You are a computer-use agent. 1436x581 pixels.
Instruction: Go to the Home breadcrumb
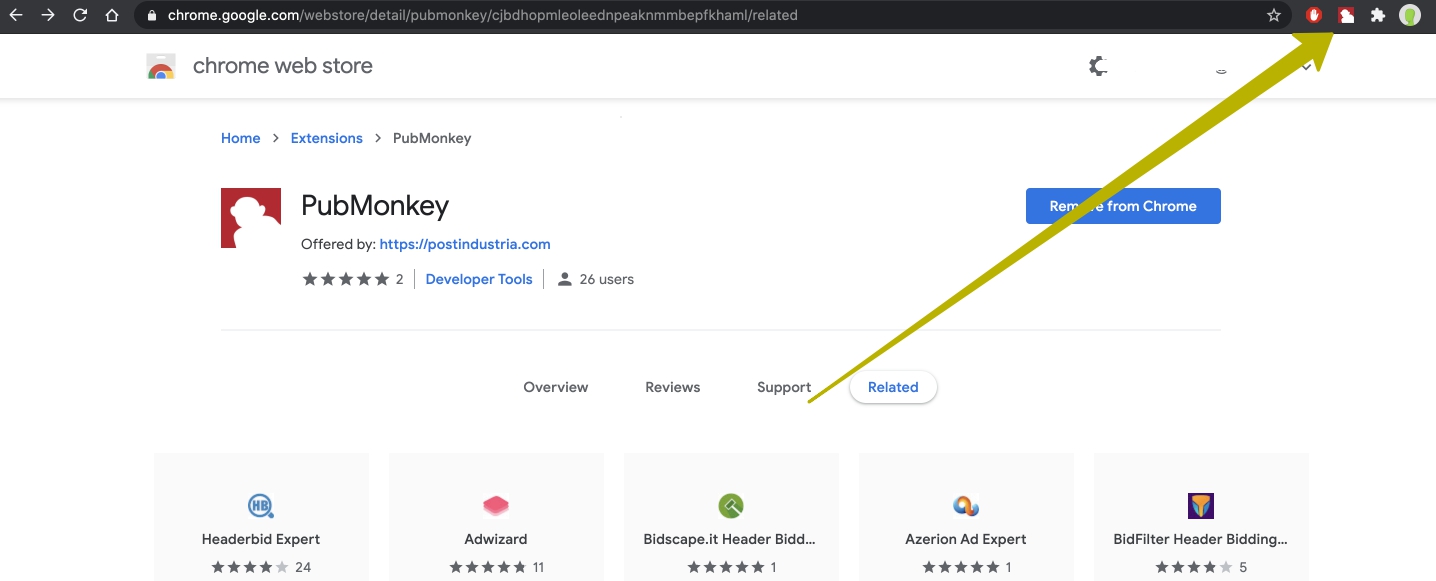(241, 138)
